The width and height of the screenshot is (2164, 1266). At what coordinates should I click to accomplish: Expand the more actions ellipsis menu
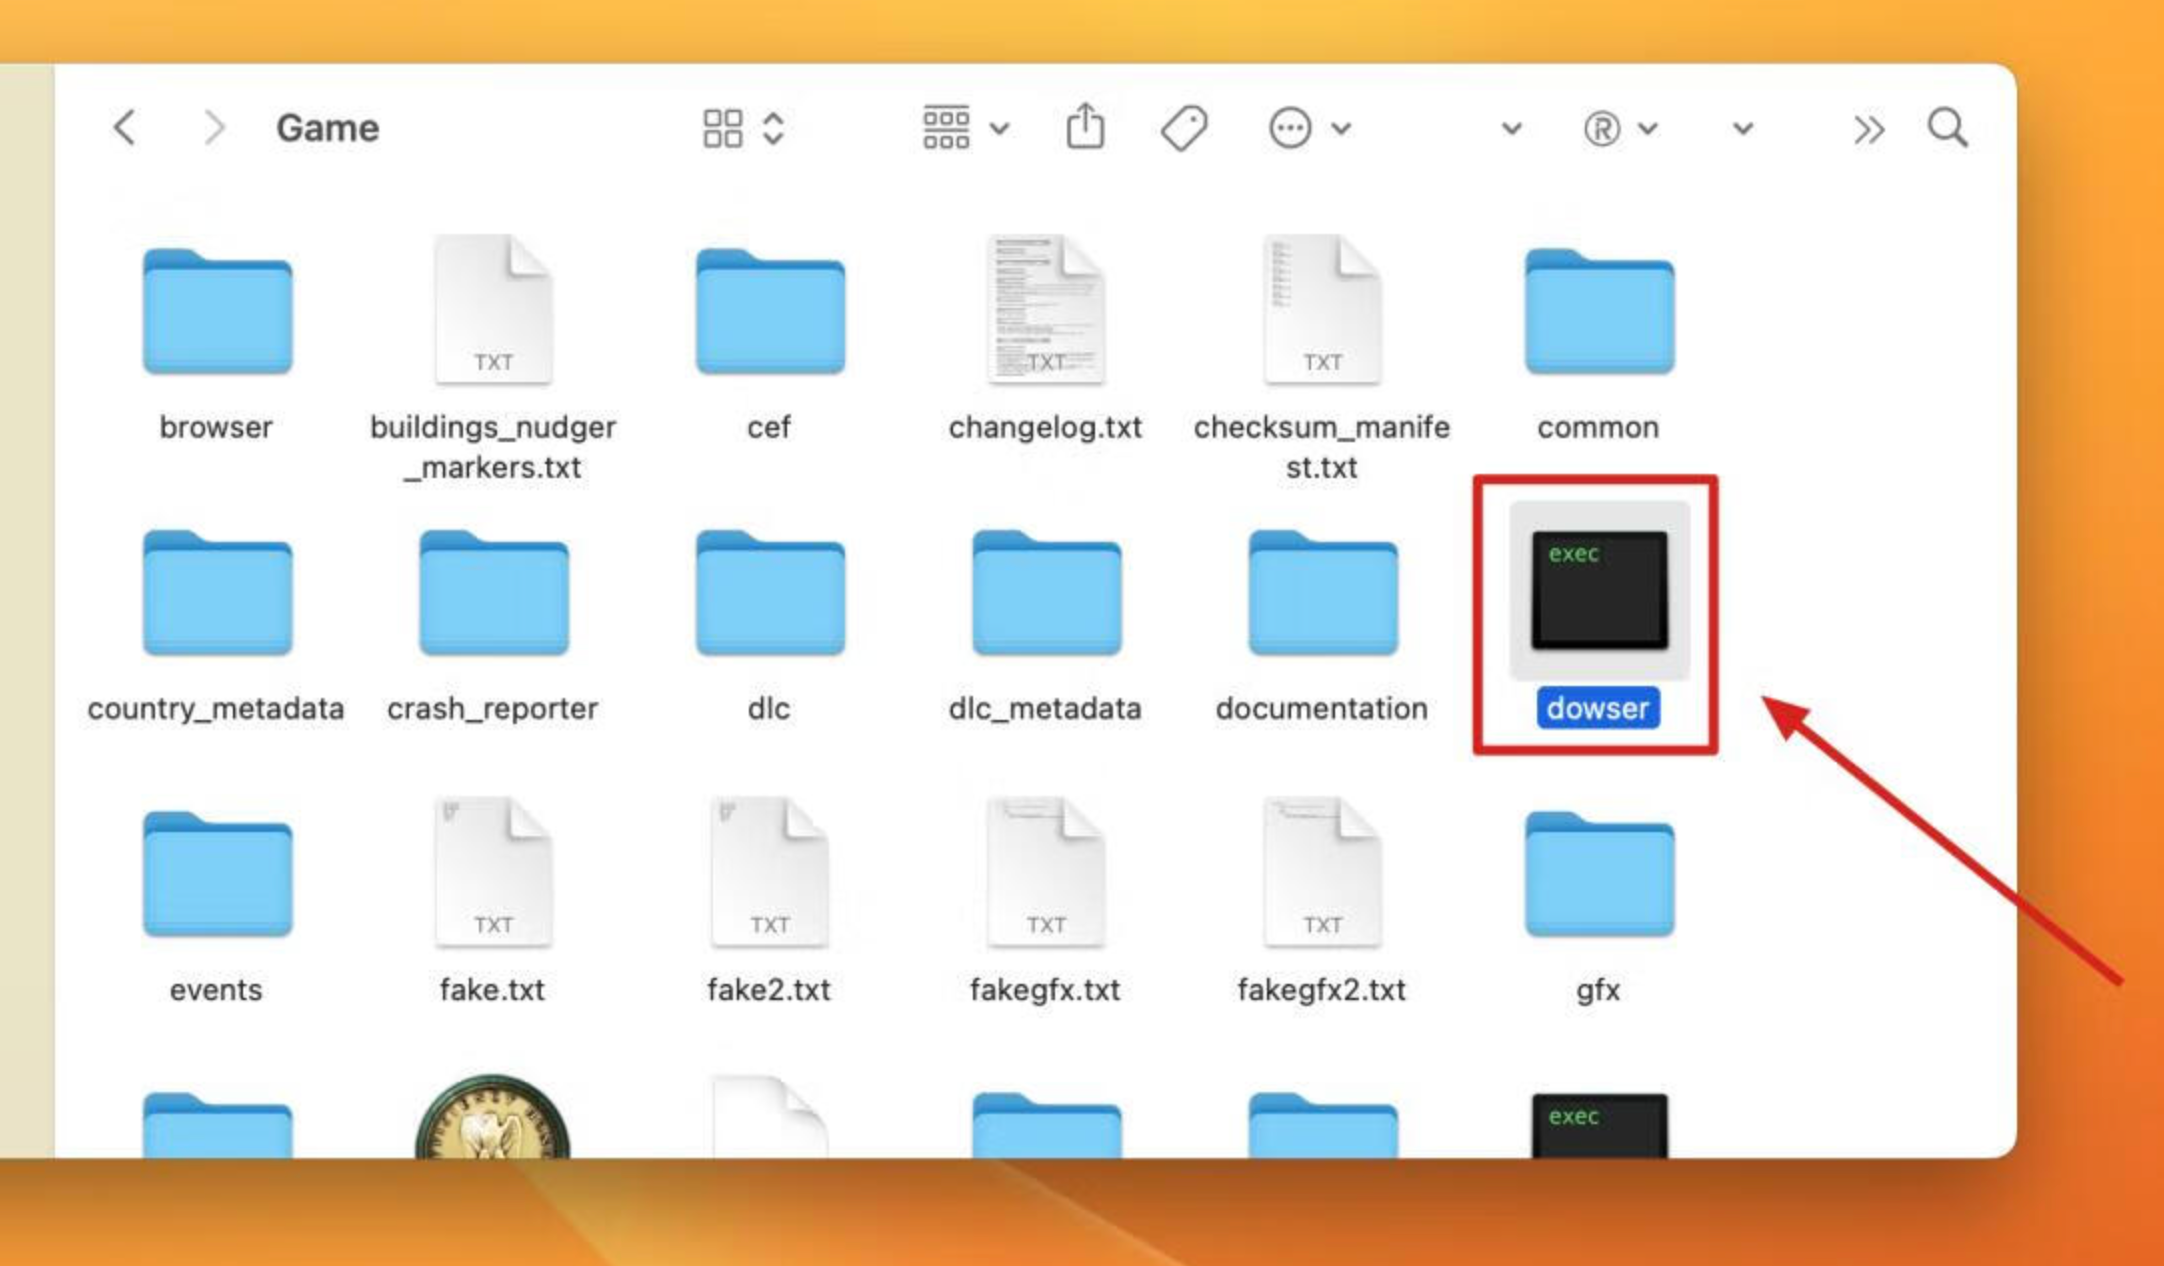tap(1310, 128)
